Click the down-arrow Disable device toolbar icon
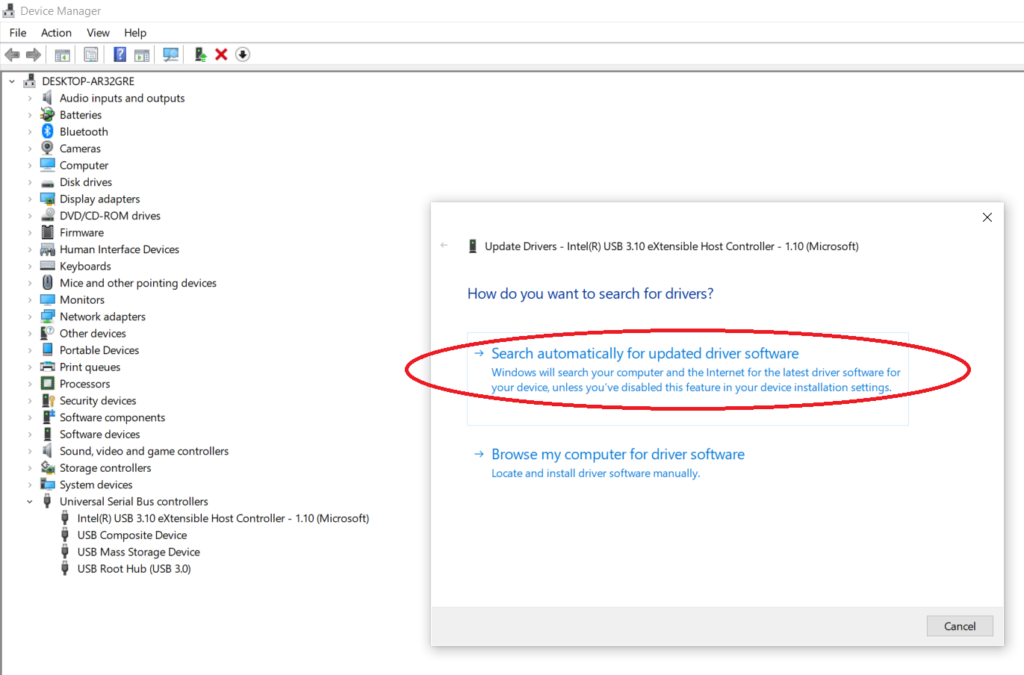This screenshot has width=1024, height=675. pyautogui.click(x=242, y=54)
